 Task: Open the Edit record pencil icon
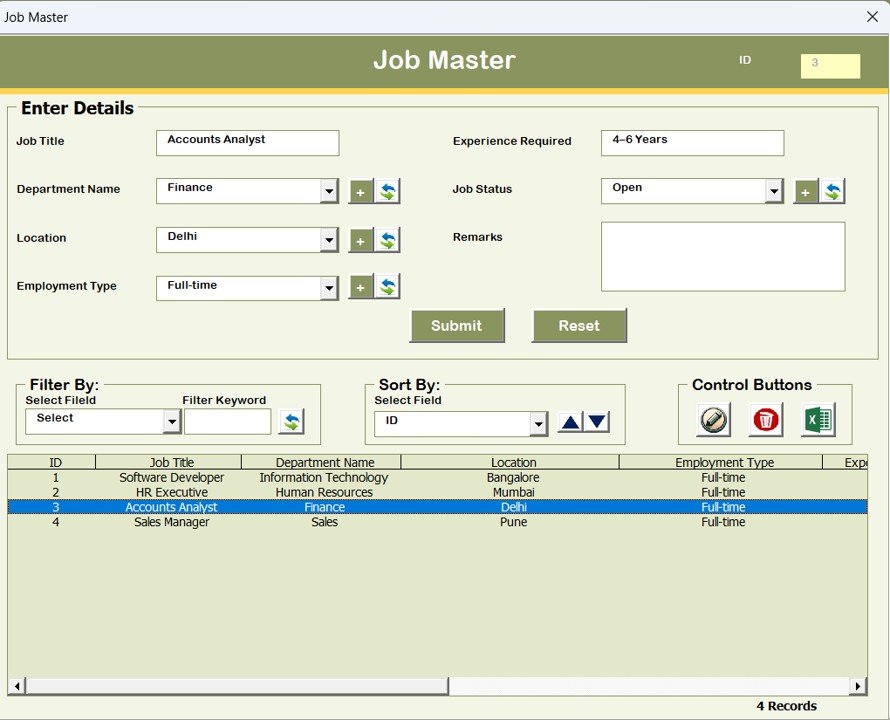[x=712, y=421]
